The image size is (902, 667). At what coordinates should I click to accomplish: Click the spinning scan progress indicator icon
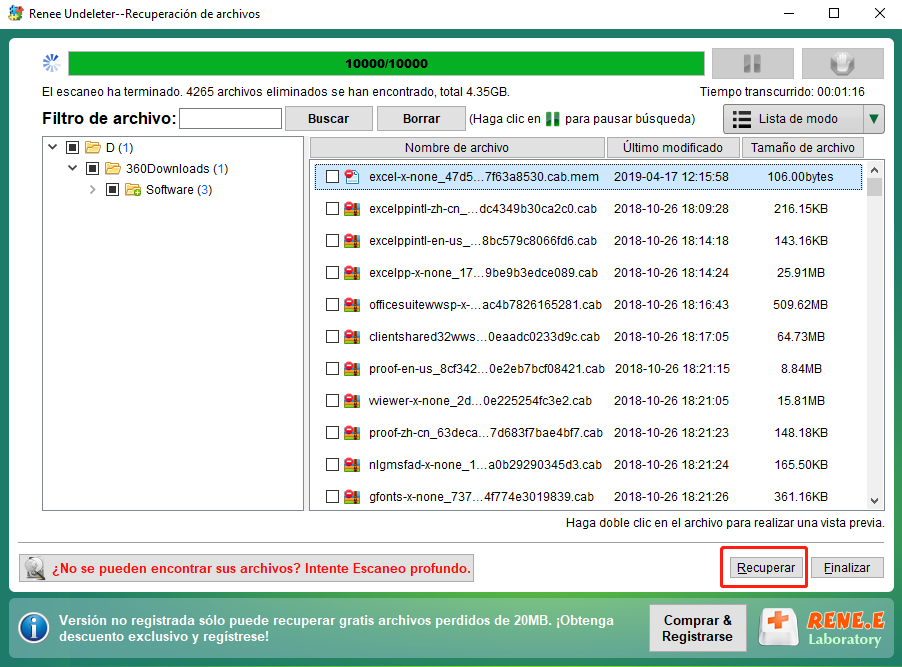point(52,63)
